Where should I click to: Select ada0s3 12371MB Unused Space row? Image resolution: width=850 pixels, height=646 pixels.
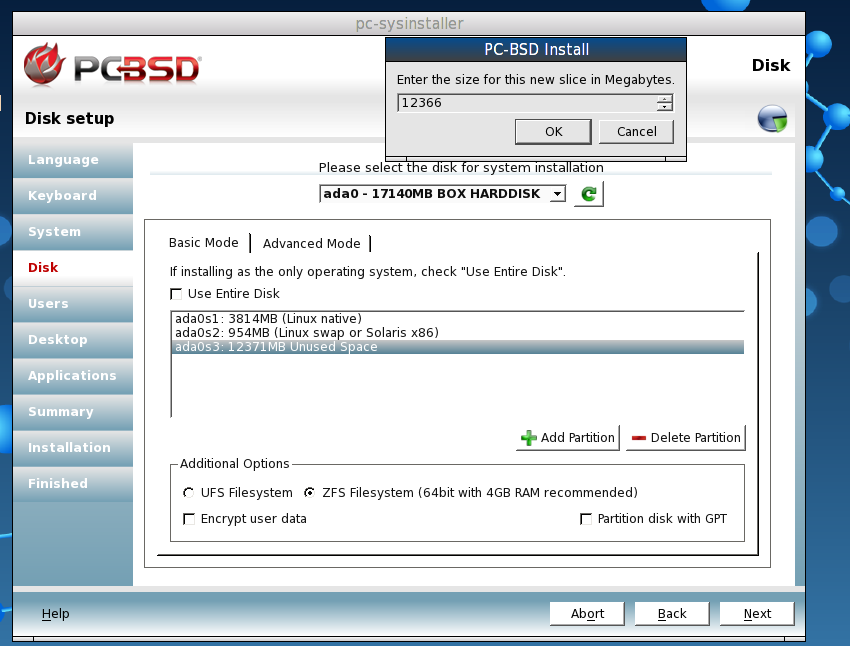coord(458,347)
